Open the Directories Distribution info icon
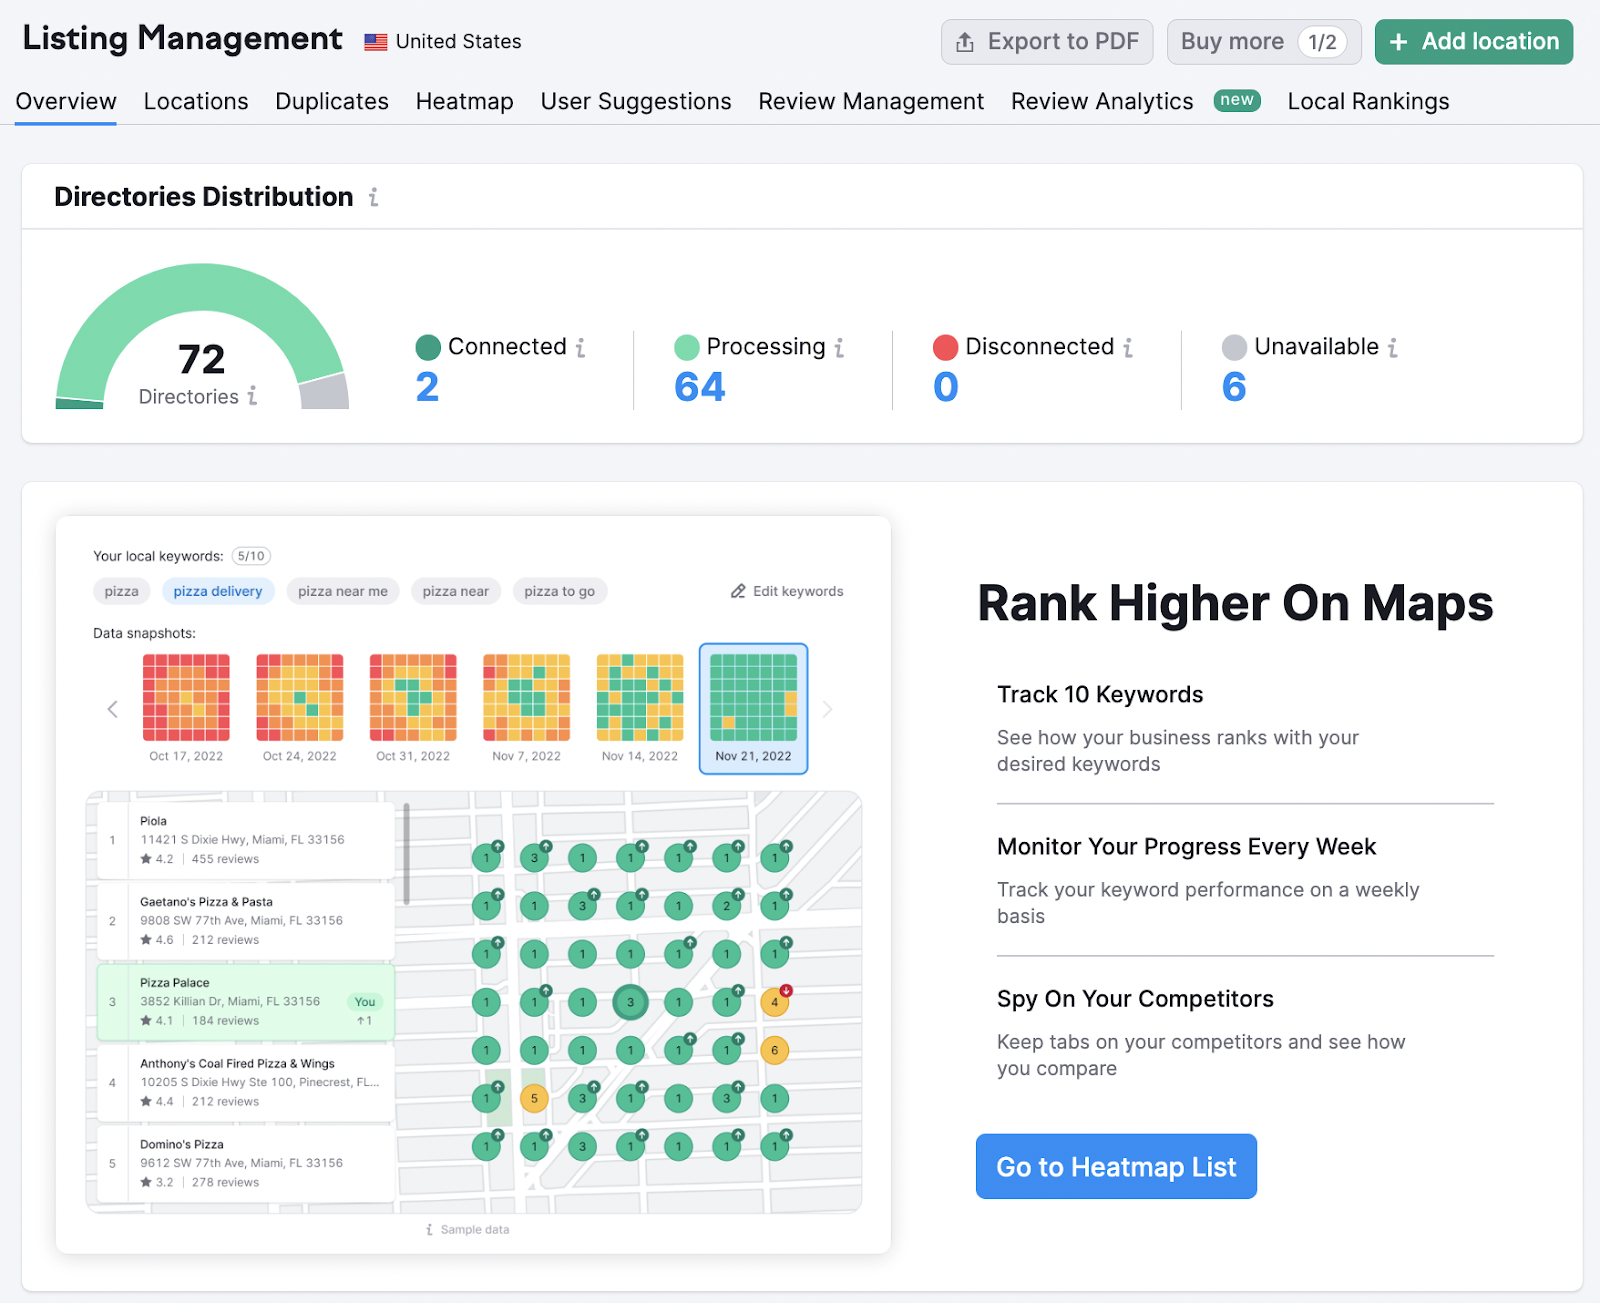This screenshot has height=1303, width=1600. coord(372,197)
